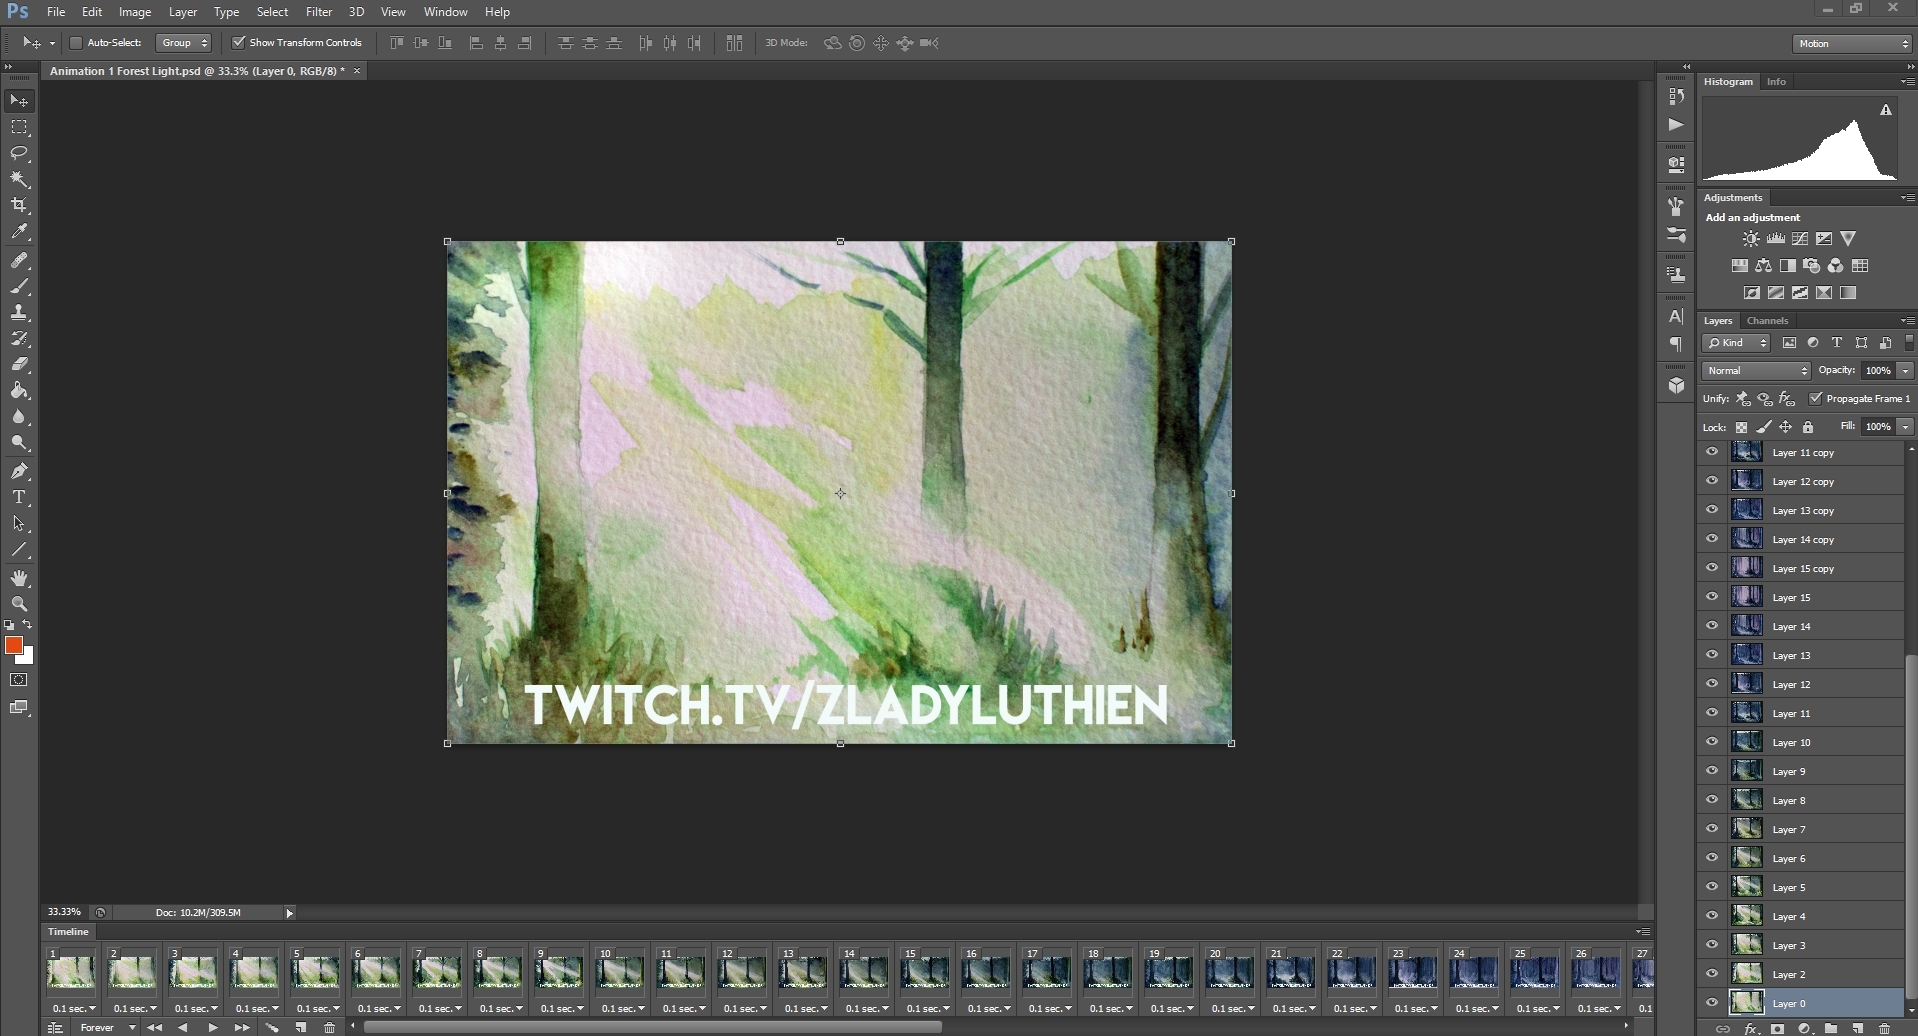Image resolution: width=1918 pixels, height=1036 pixels.
Task: Change frame 1 delay 0.1 sec dropdown
Action: (x=73, y=1008)
